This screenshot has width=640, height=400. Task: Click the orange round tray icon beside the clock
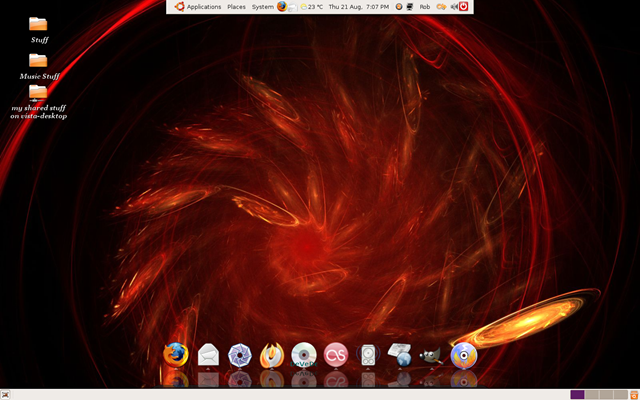click(399, 7)
